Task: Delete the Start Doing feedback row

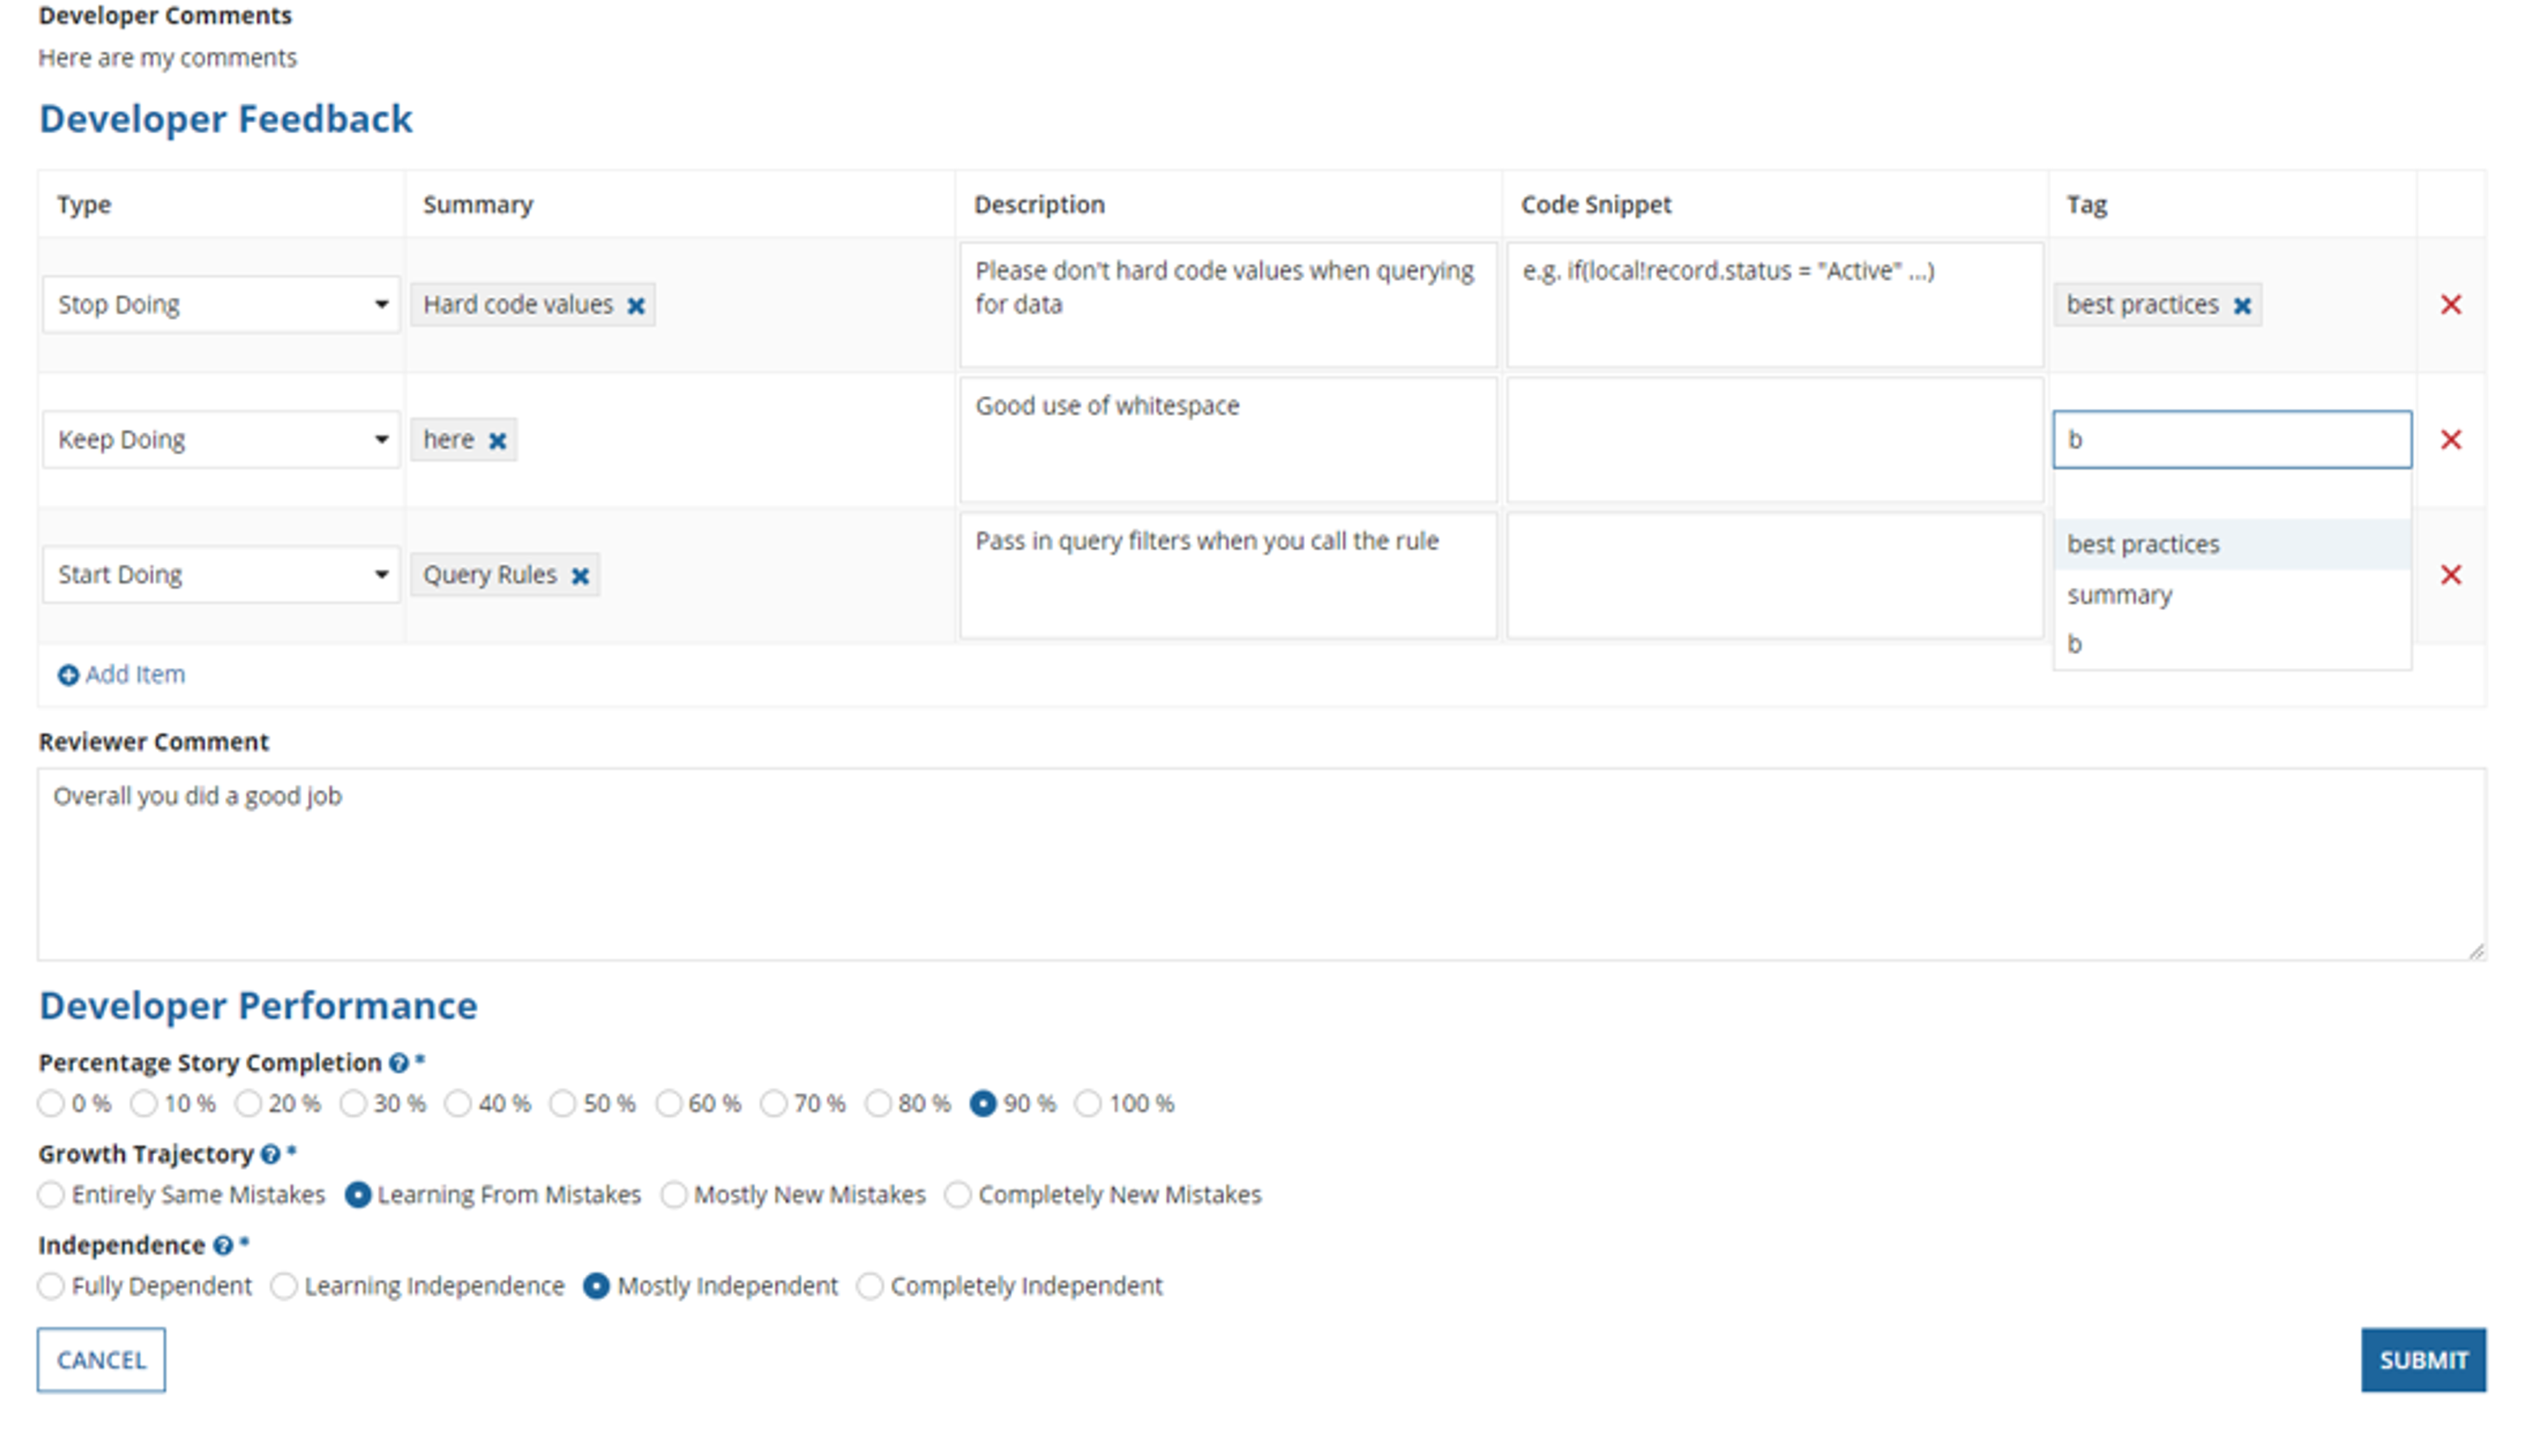Action: pos(2450,574)
